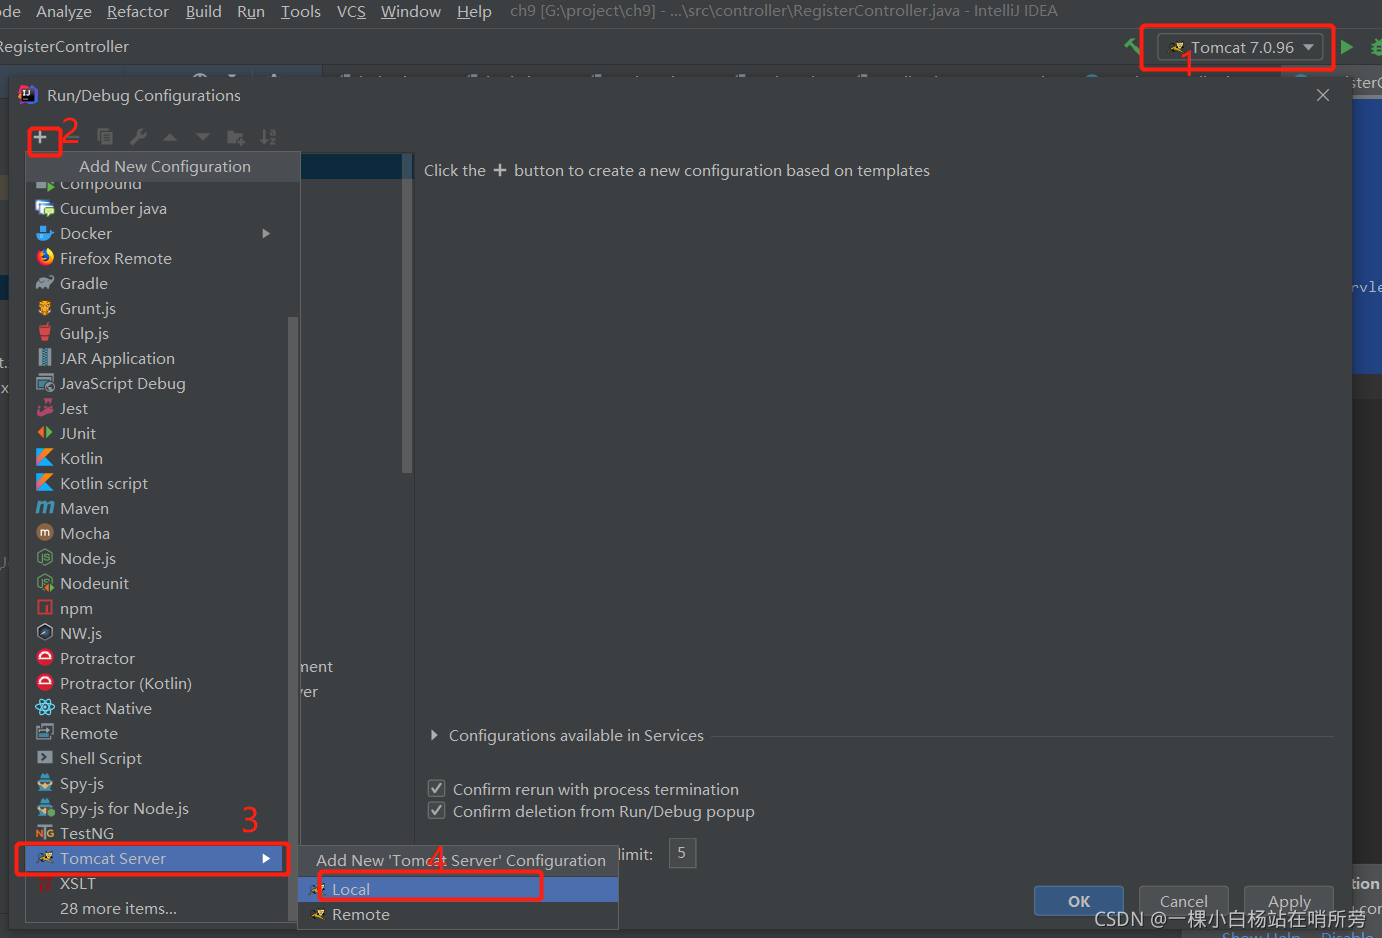The height and width of the screenshot is (938, 1382).
Task: Click the Kotlin icon in configuration list
Action: tap(45, 458)
